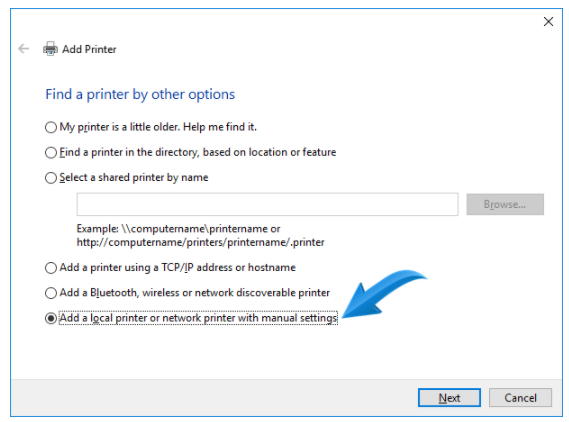This screenshot has width=569, height=422.
Task: Cancel the Add Printer wizard
Action: pyautogui.click(x=520, y=398)
